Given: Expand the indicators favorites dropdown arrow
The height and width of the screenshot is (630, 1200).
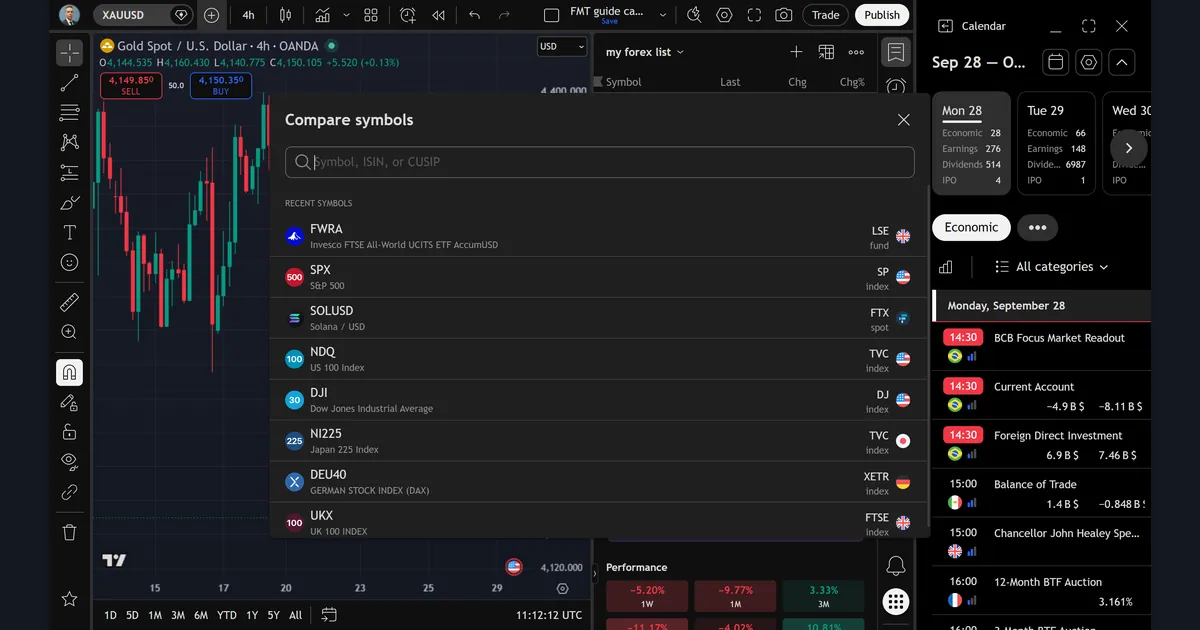Looking at the screenshot, I should click(x=347, y=15).
